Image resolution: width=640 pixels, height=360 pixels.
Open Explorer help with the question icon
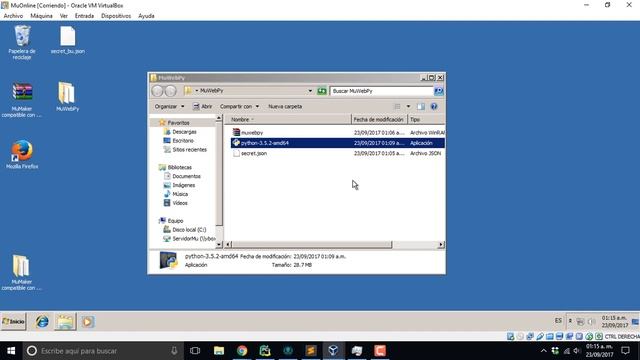pos(434,107)
